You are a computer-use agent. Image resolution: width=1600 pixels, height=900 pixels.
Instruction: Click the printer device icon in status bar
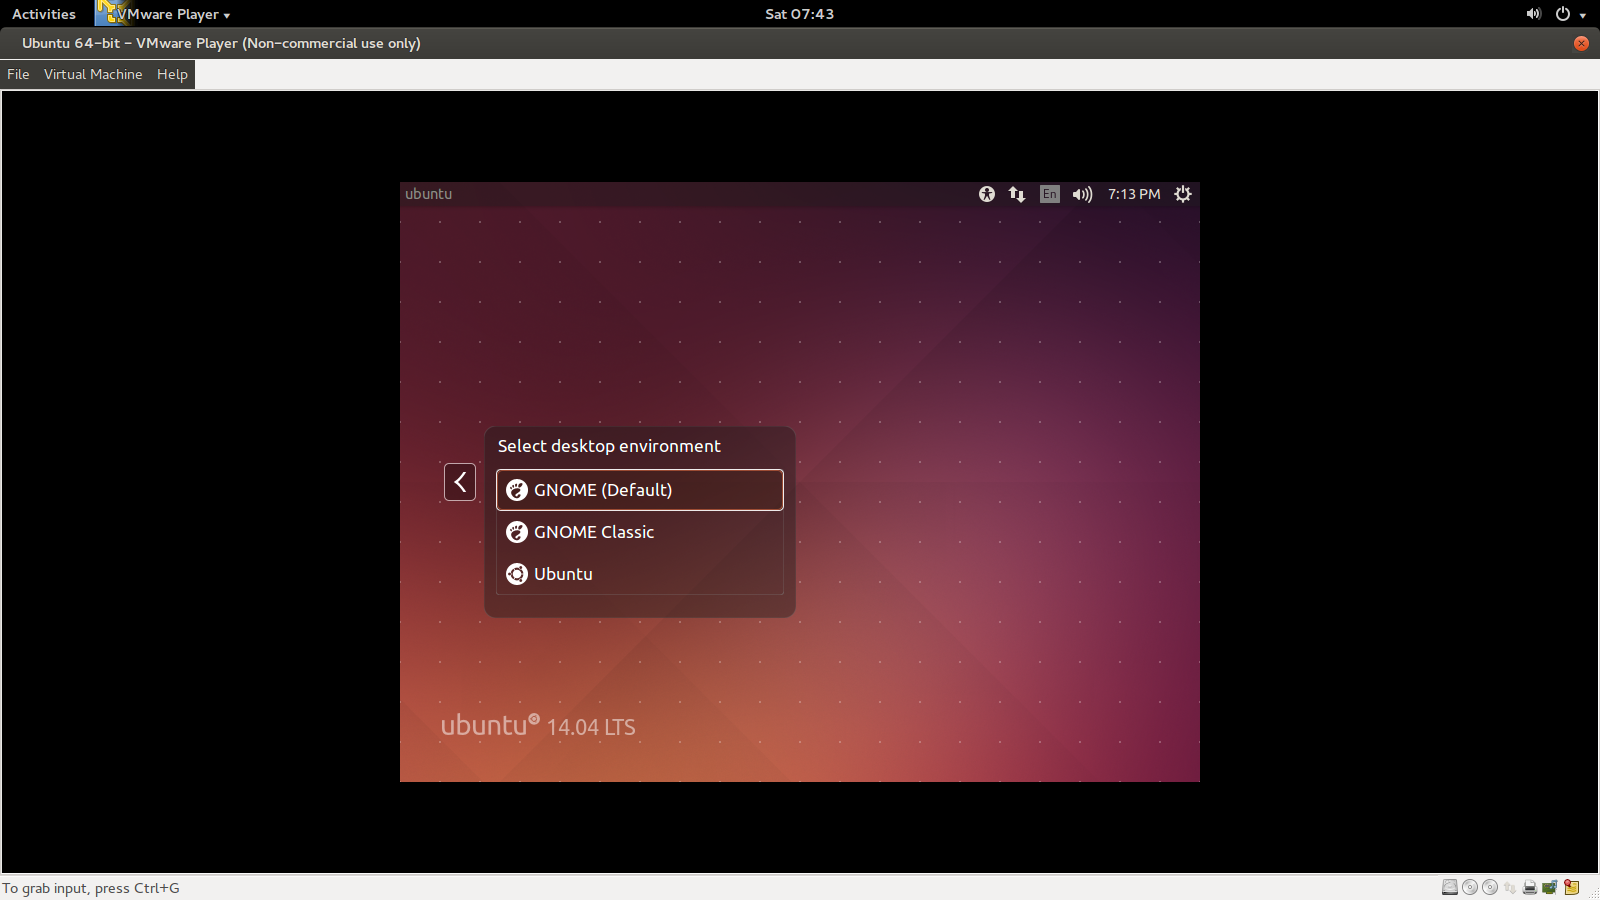[1529, 887]
